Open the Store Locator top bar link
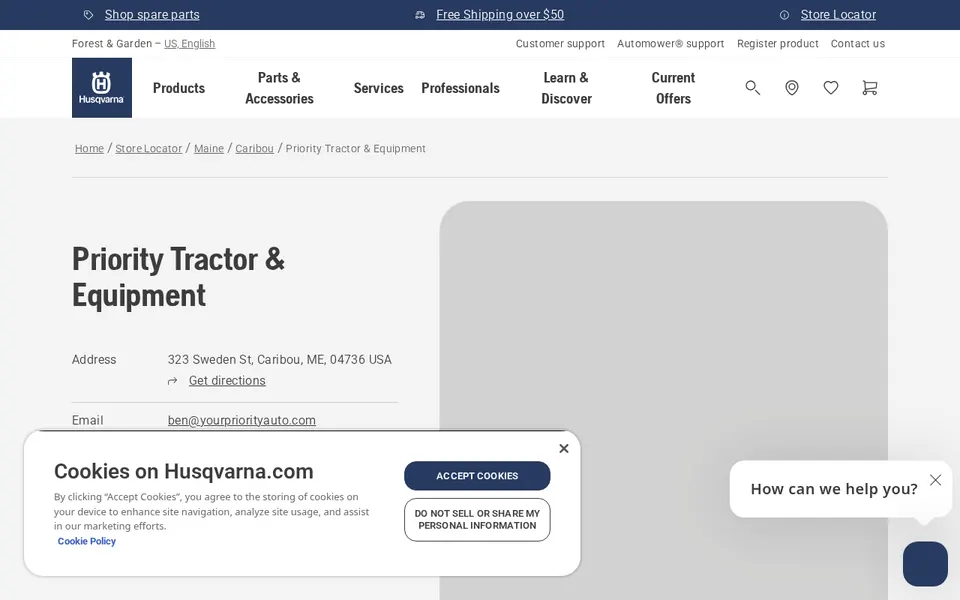The image size is (960, 600). (838, 15)
